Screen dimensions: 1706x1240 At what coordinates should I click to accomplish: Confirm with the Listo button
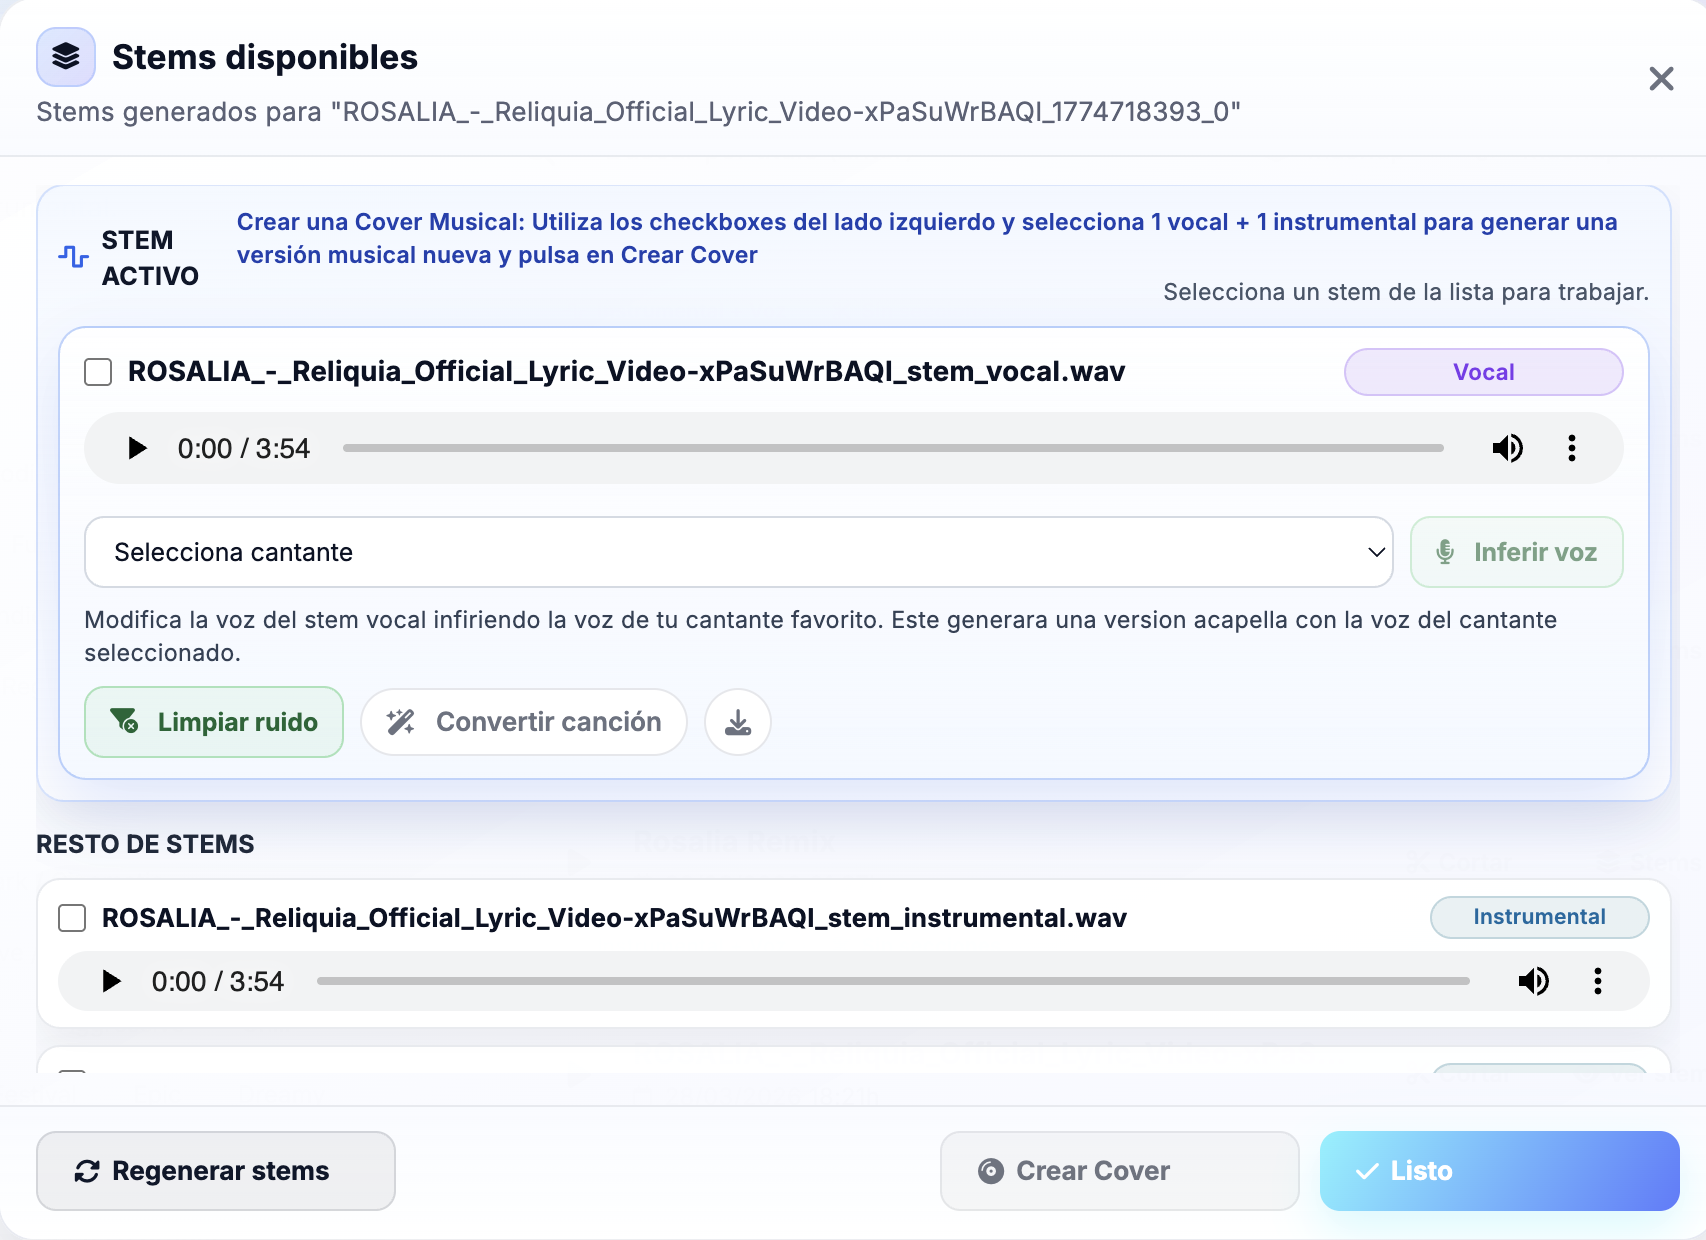[x=1499, y=1171]
